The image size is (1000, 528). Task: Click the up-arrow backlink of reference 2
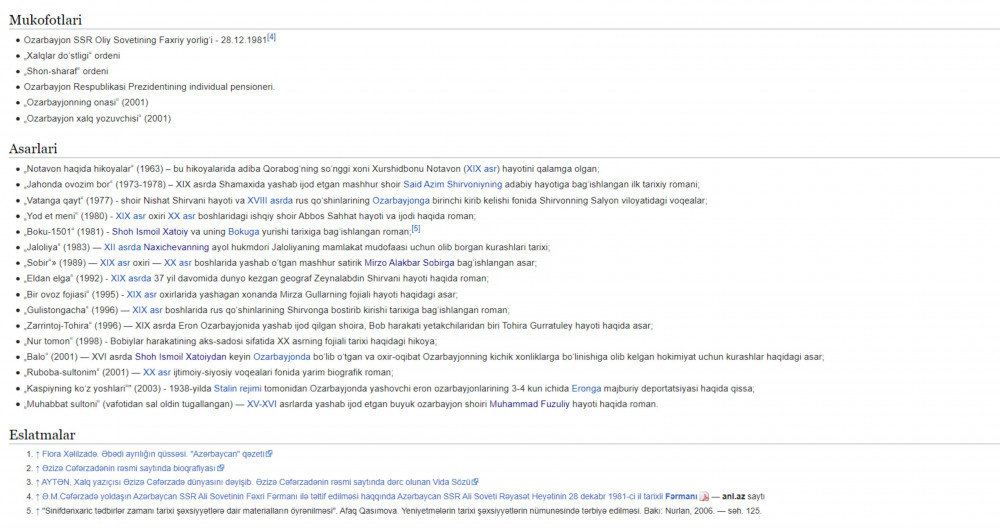(38, 468)
